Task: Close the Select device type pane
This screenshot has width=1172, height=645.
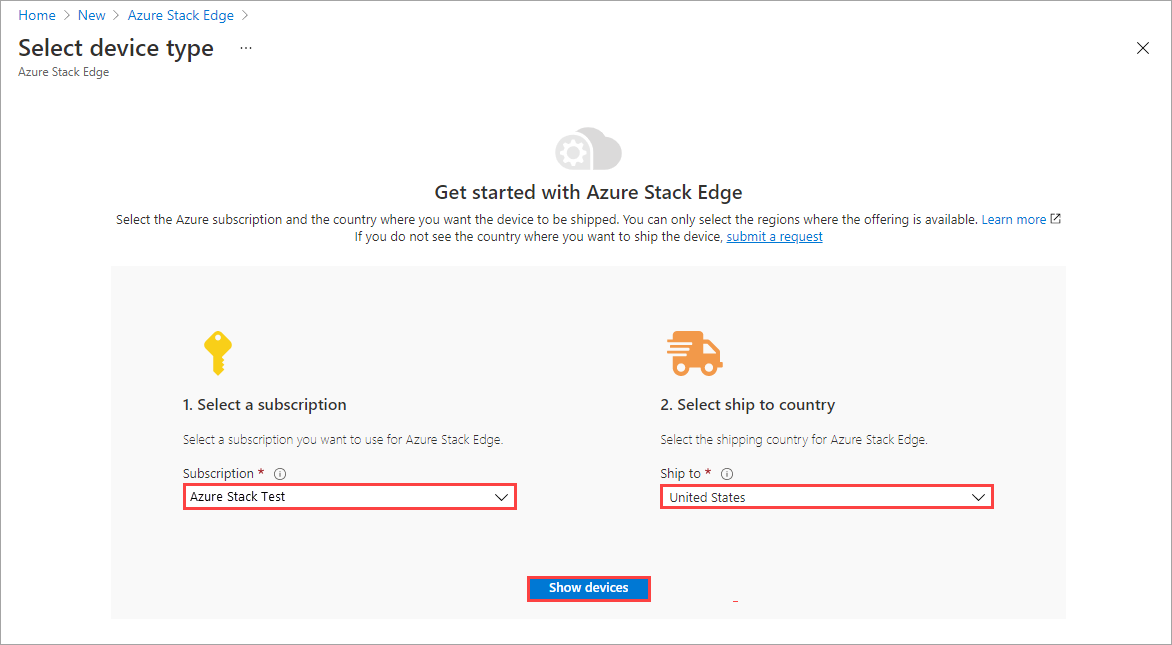Action: [1142, 47]
